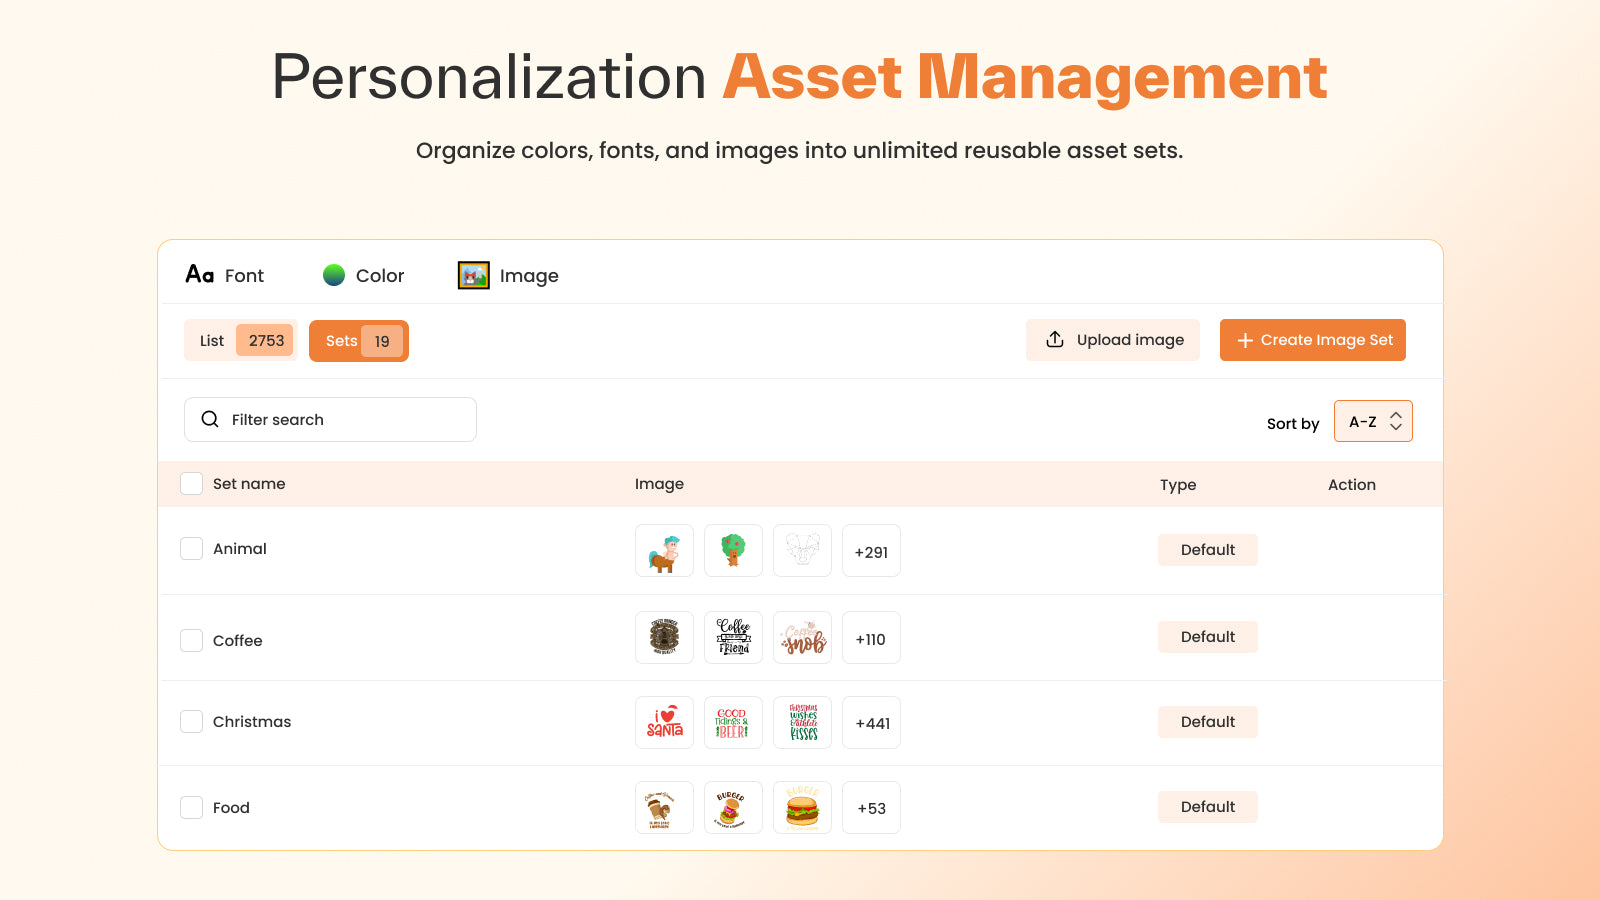The height and width of the screenshot is (900, 1600).
Task: Select the Coffee set checkbox
Action: tap(191, 639)
